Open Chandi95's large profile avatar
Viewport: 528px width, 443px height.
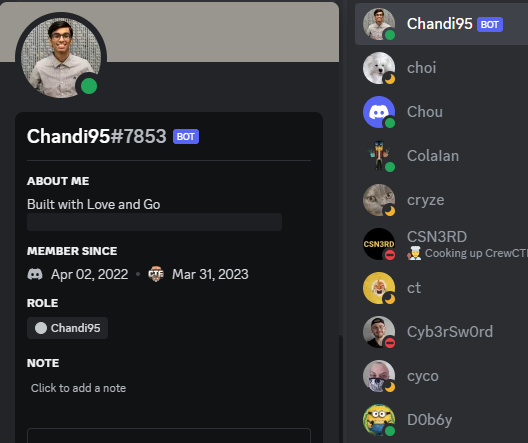click(x=61, y=58)
